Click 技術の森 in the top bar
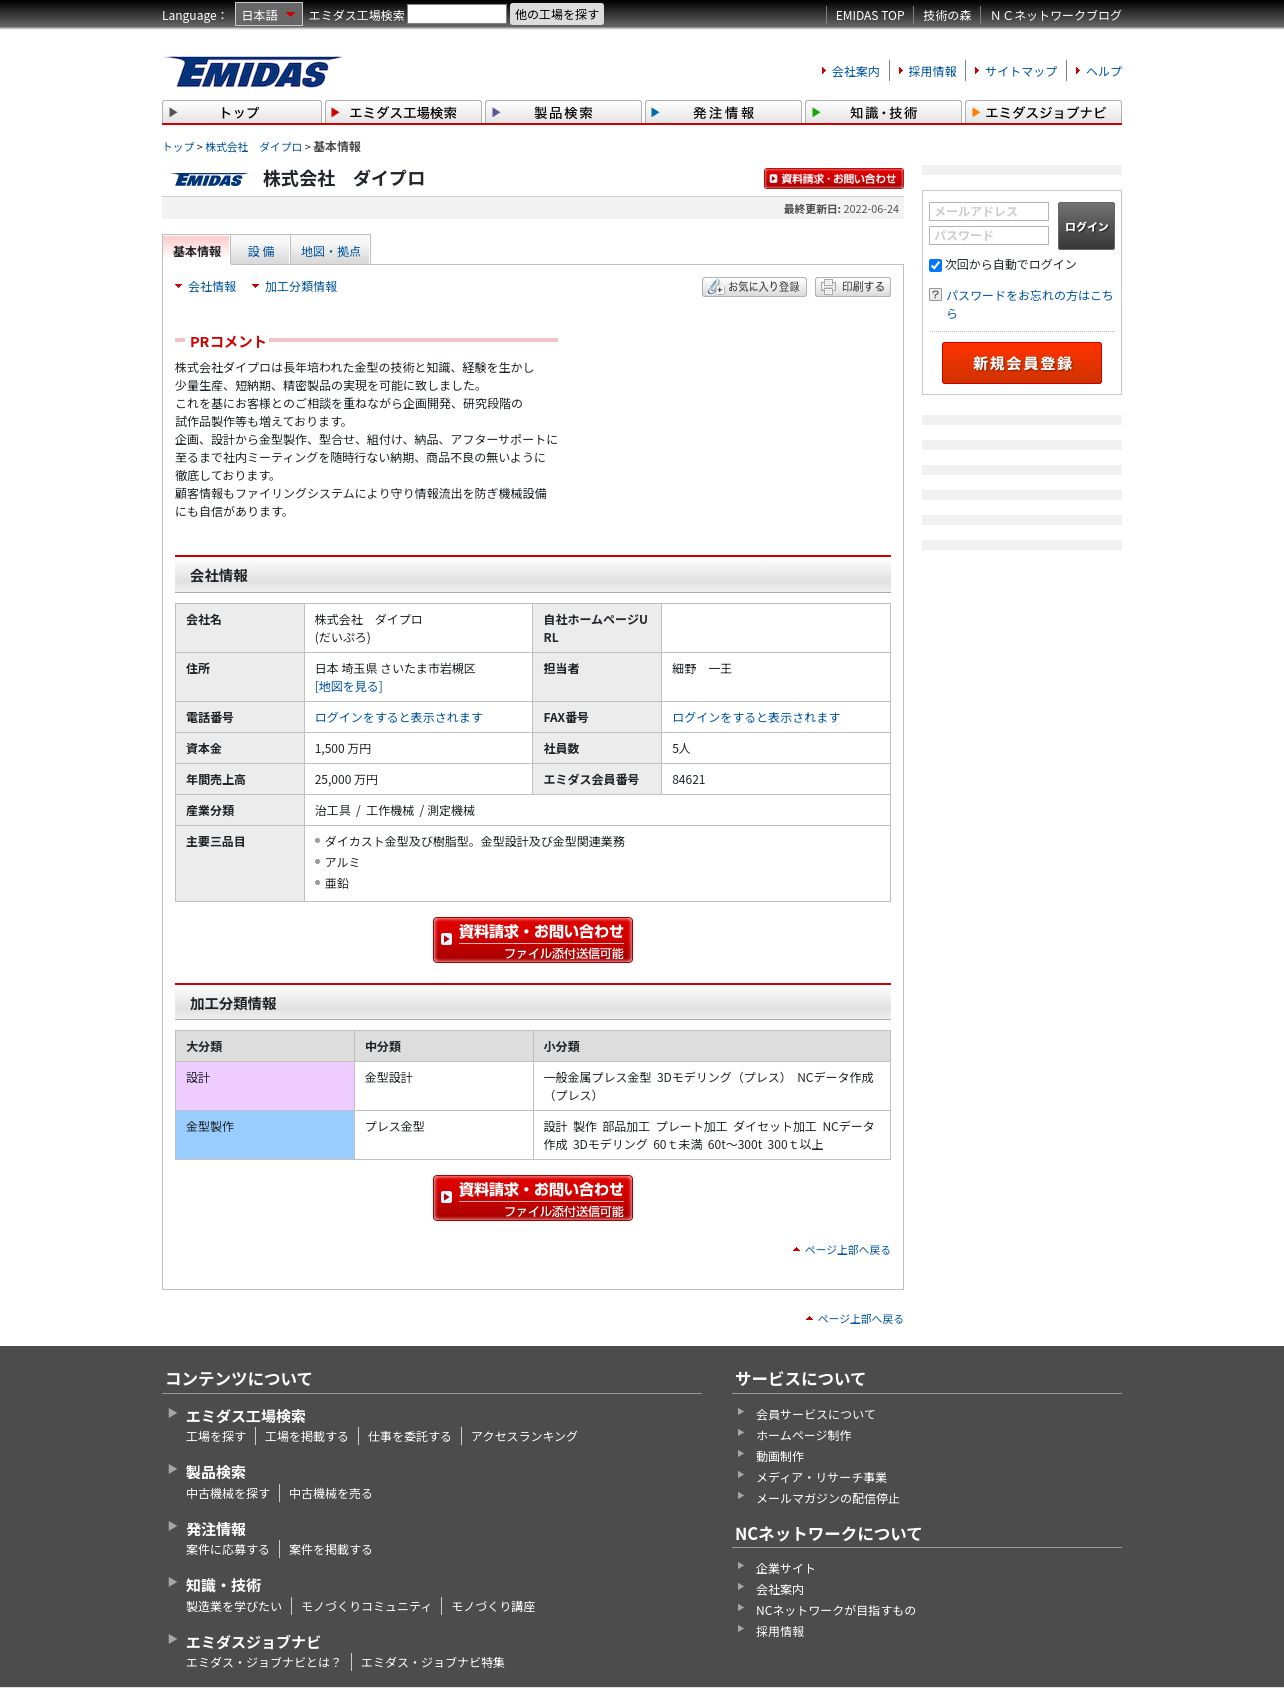 947,16
